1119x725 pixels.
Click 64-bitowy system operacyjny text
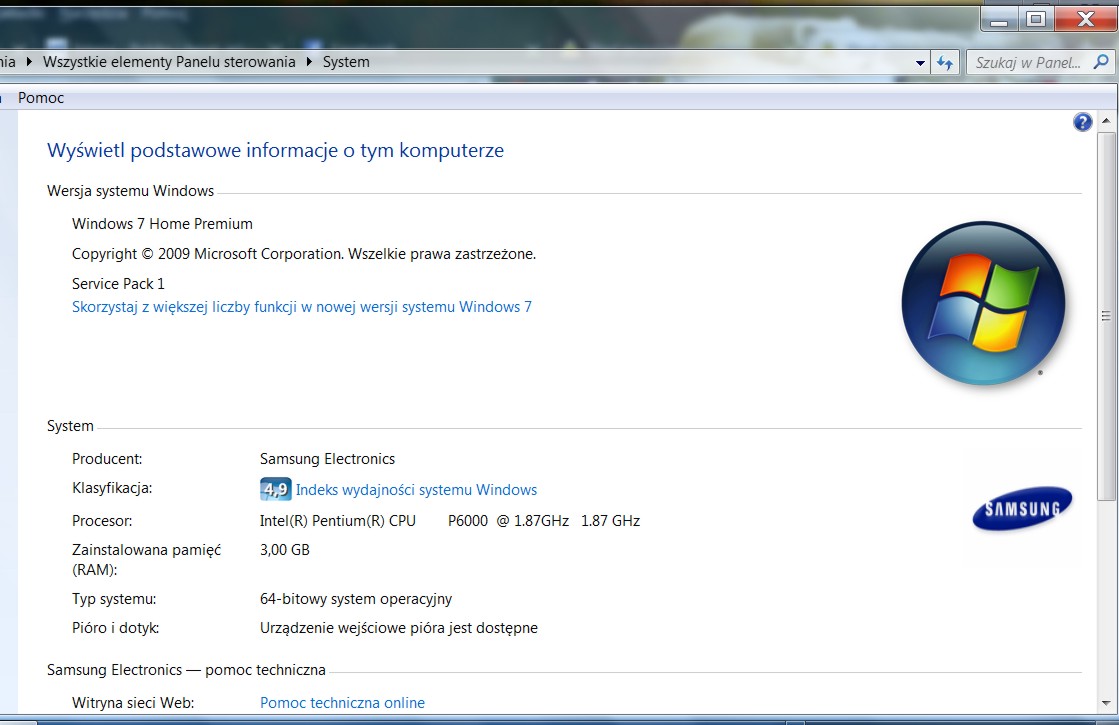click(x=355, y=599)
